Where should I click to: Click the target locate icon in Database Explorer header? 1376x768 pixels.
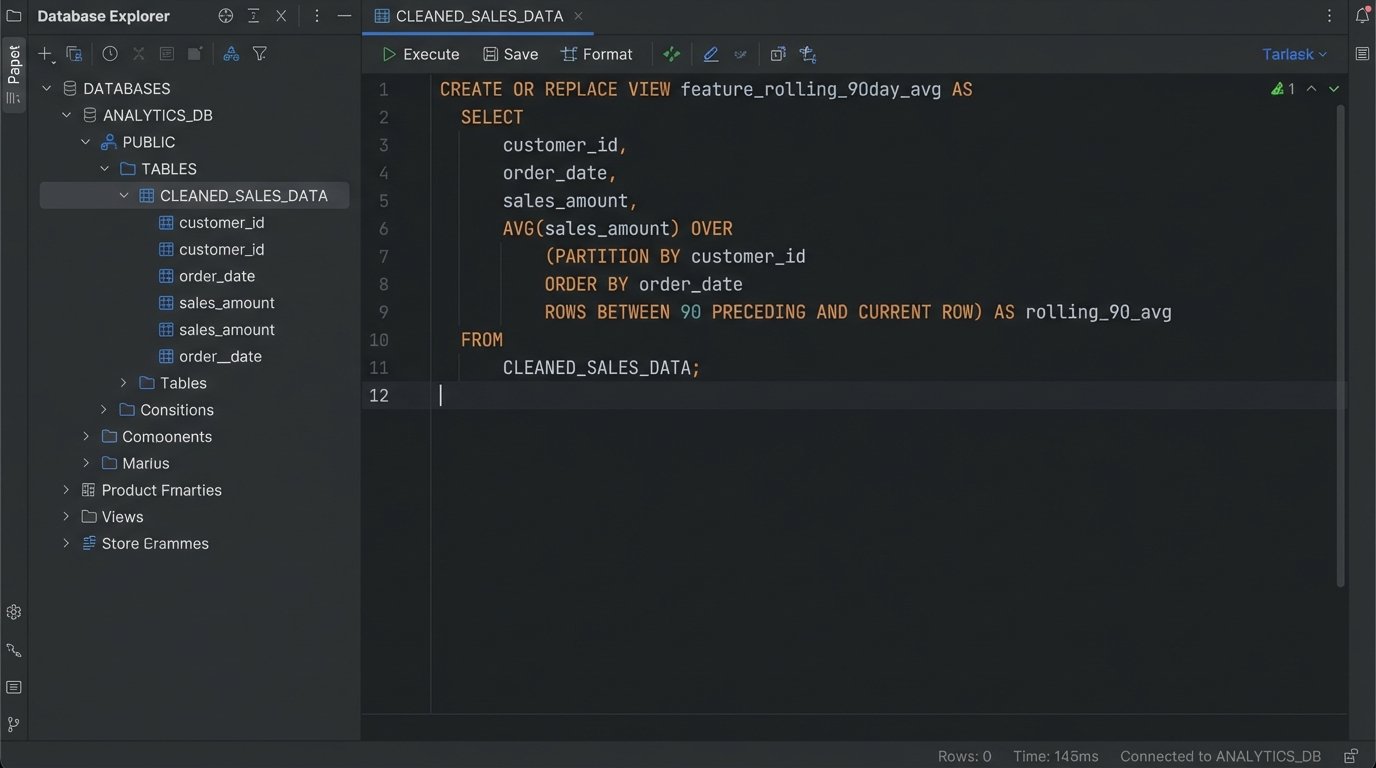click(x=226, y=16)
